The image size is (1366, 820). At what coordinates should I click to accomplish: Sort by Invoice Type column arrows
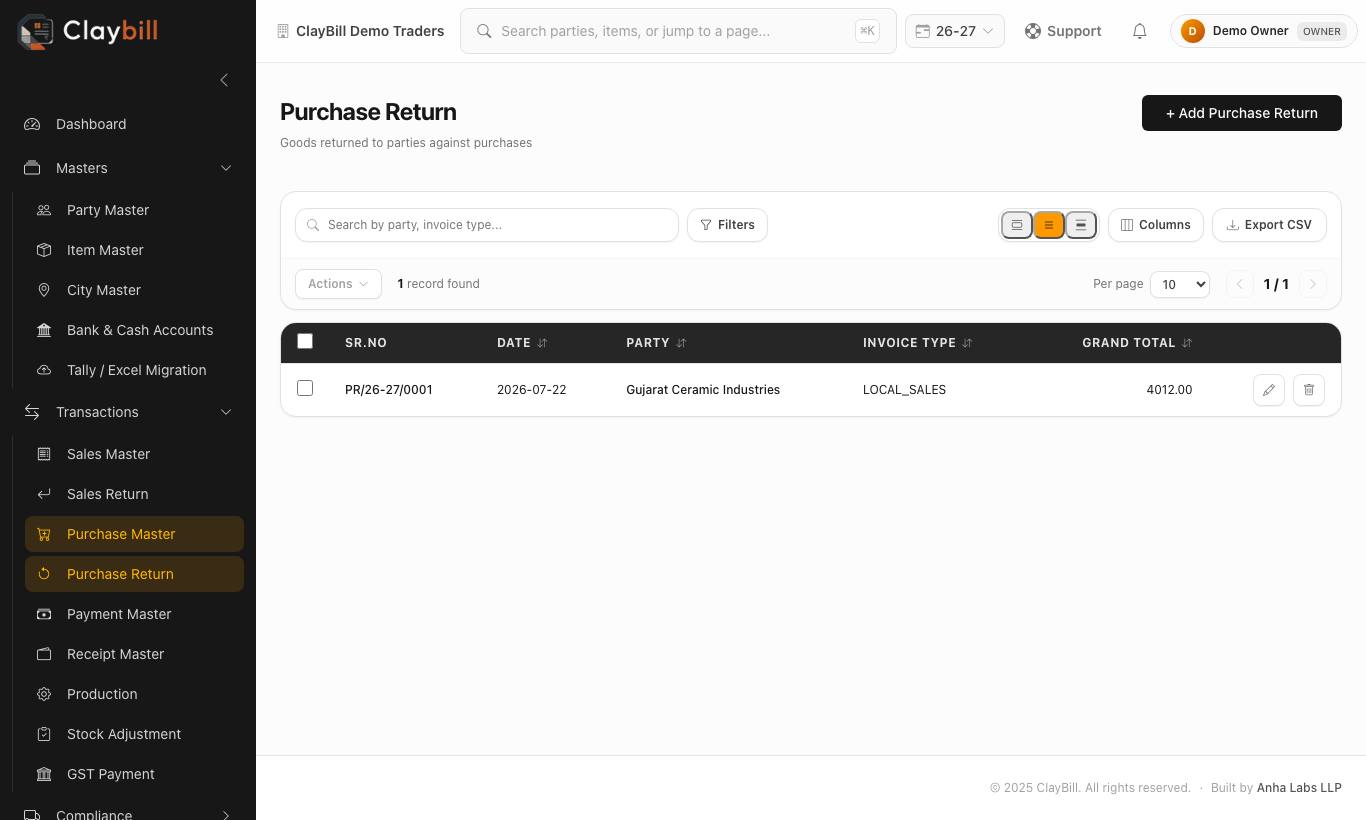pos(967,343)
